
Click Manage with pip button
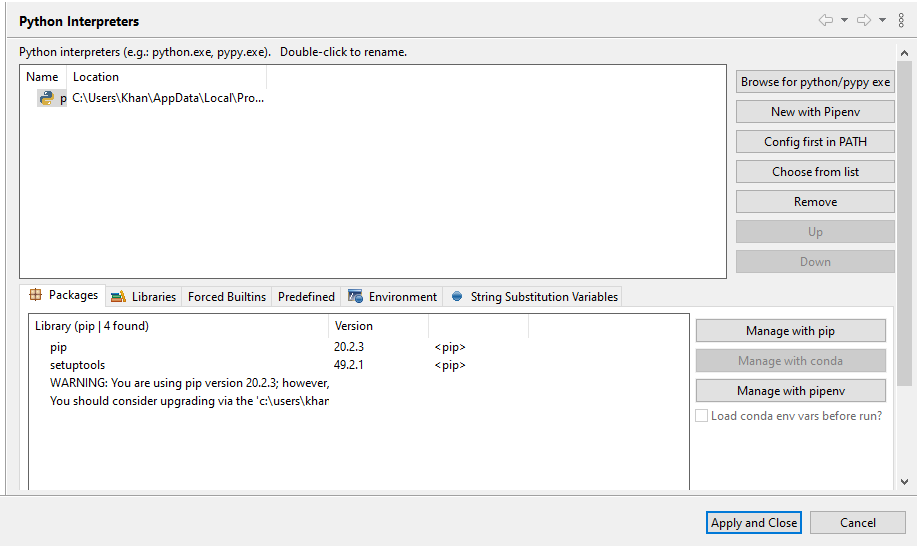pos(791,331)
